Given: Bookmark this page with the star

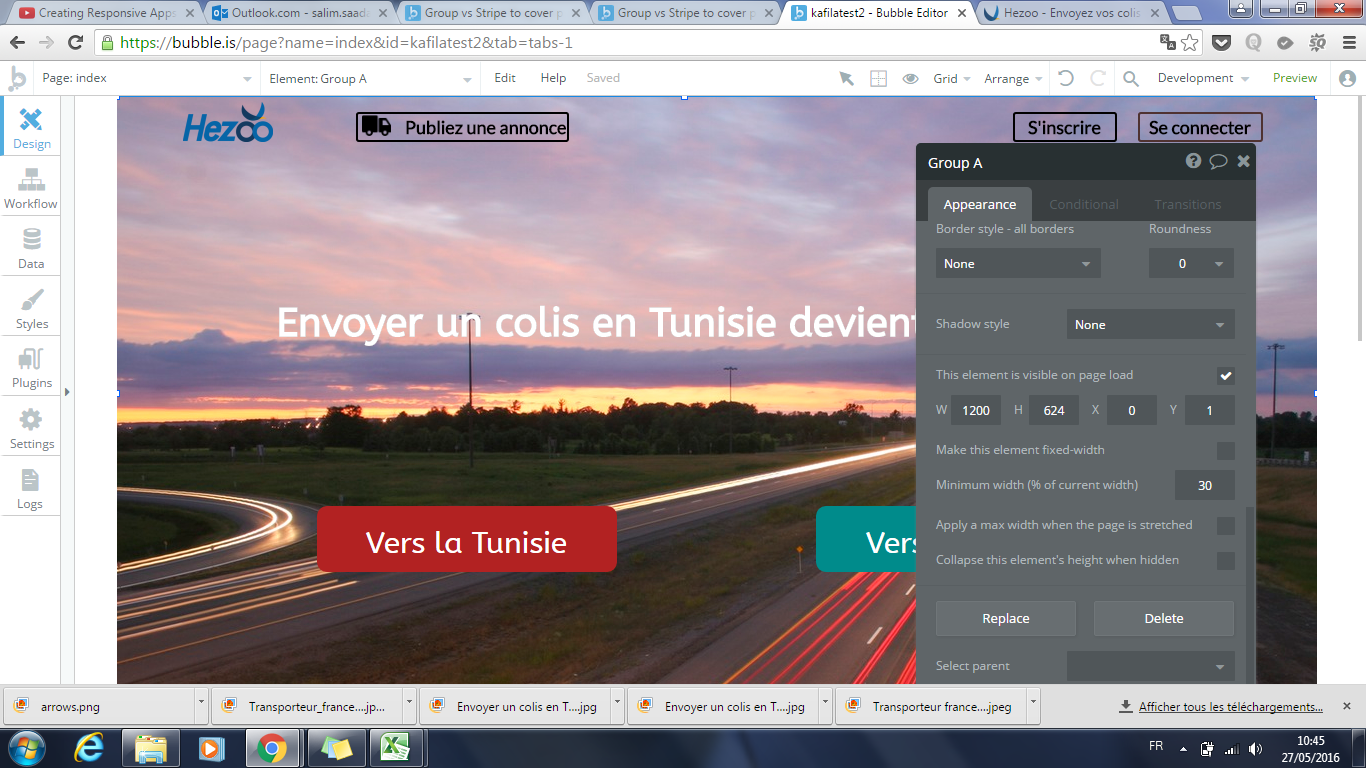Looking at the screenshot, I should [x=1190, y=43].
